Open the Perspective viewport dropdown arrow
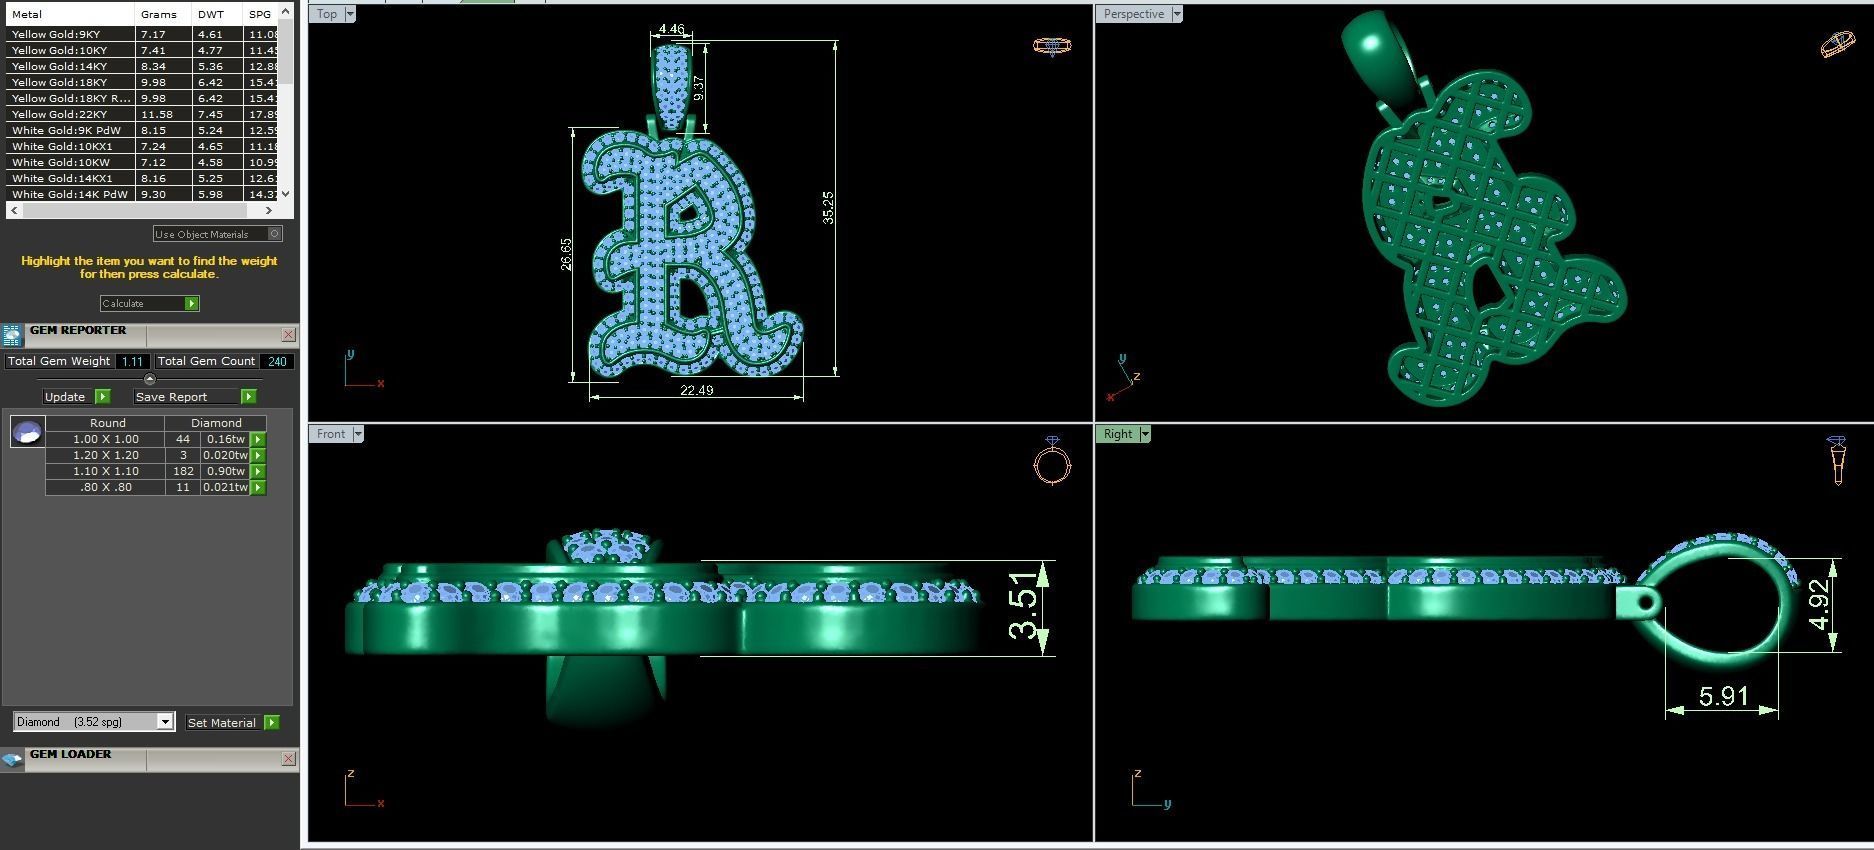1874x850 pixels. pyautogui.click(x=1177, y=14)
